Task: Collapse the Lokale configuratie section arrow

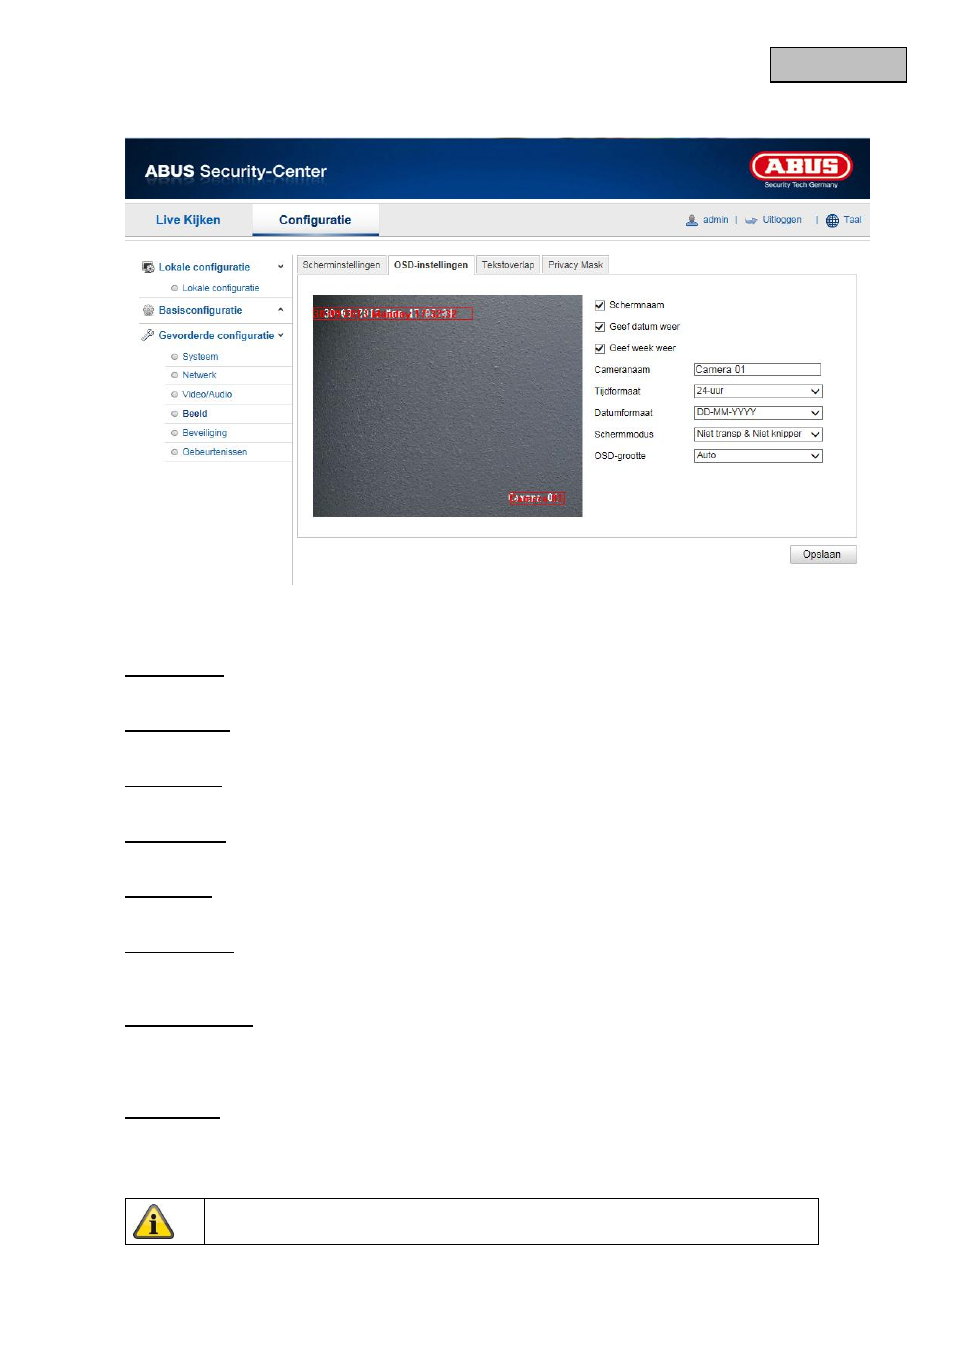Action: 280,267
